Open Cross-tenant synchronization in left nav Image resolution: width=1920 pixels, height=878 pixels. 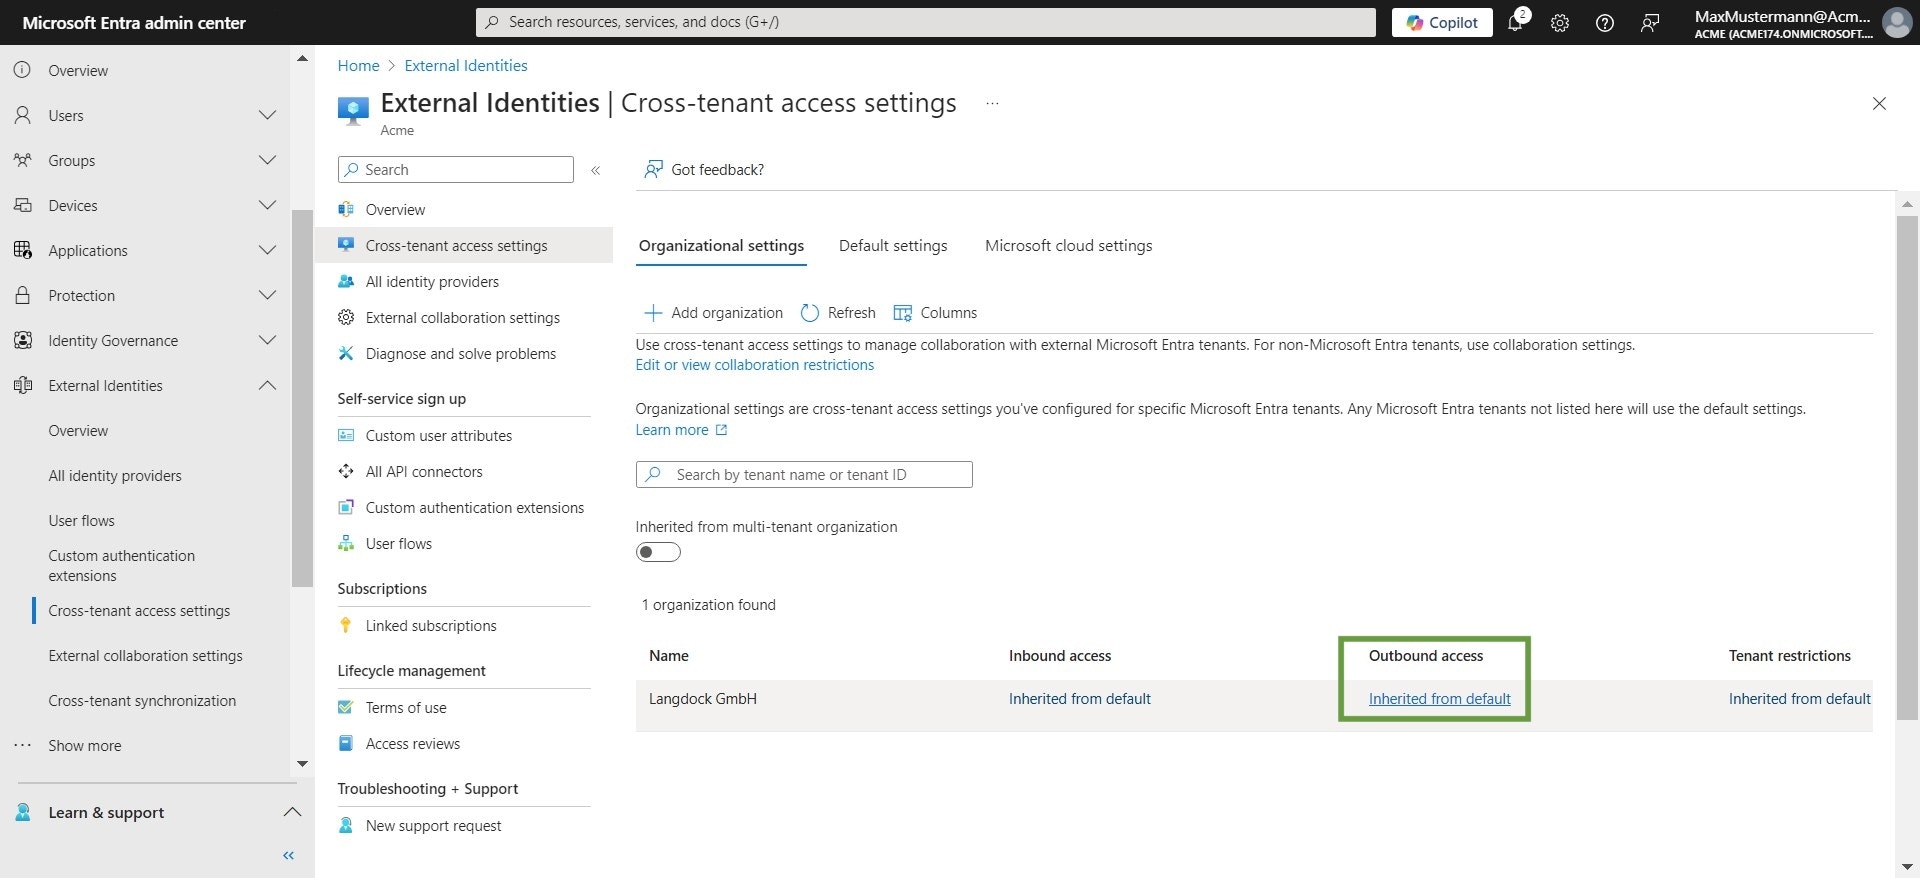(142, 701)
